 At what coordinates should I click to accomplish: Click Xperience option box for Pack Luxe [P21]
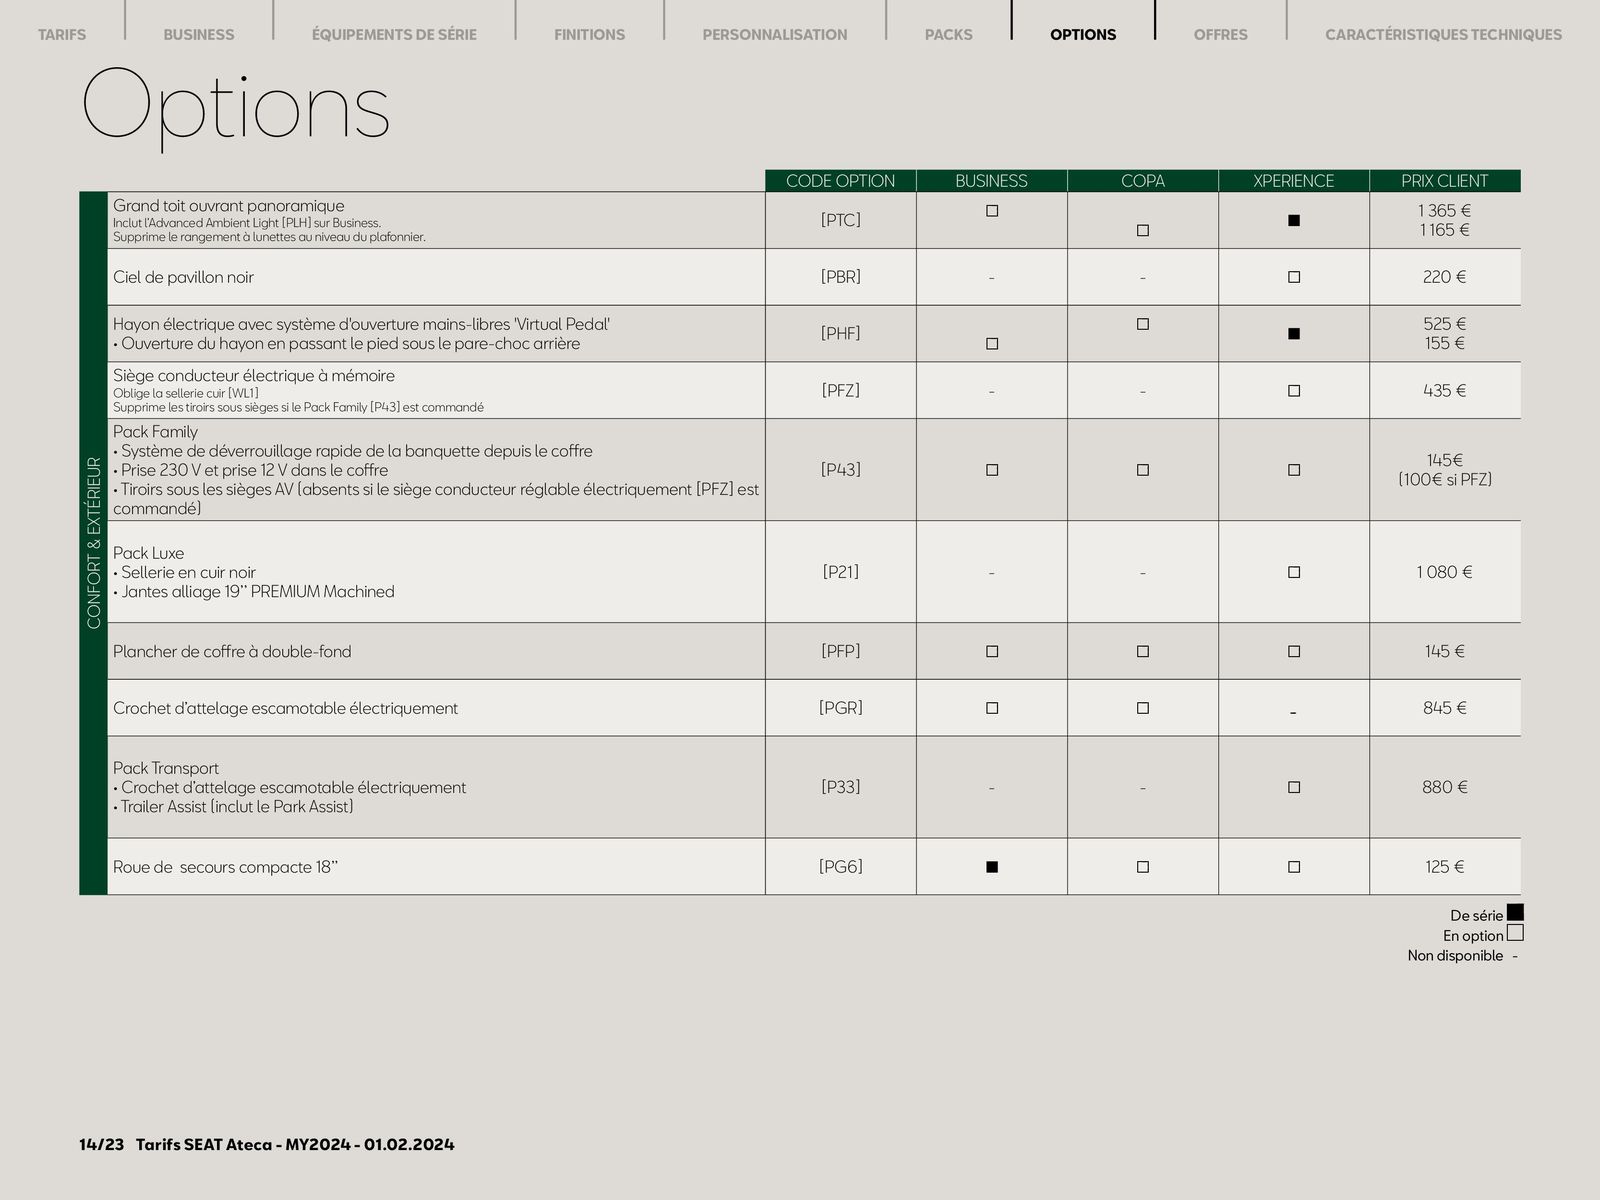pos(1294,572)
